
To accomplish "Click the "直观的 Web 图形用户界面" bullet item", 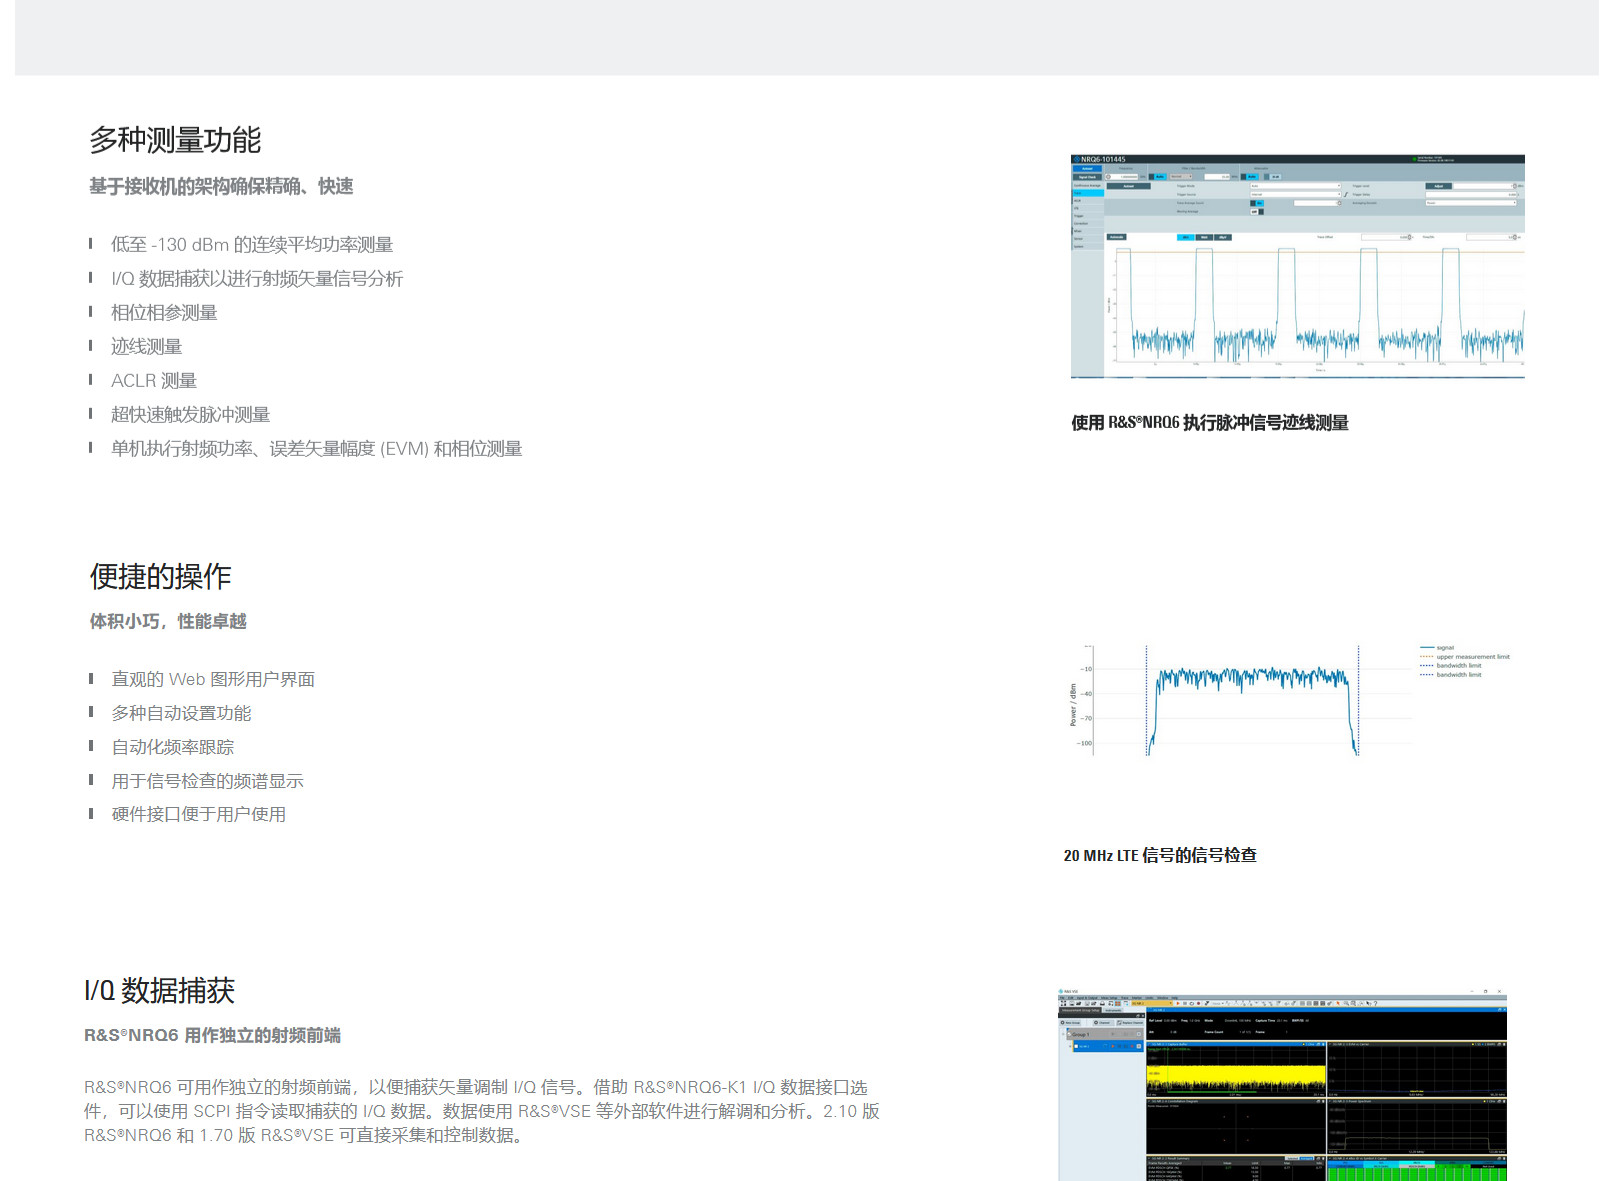I will [213, 679].
